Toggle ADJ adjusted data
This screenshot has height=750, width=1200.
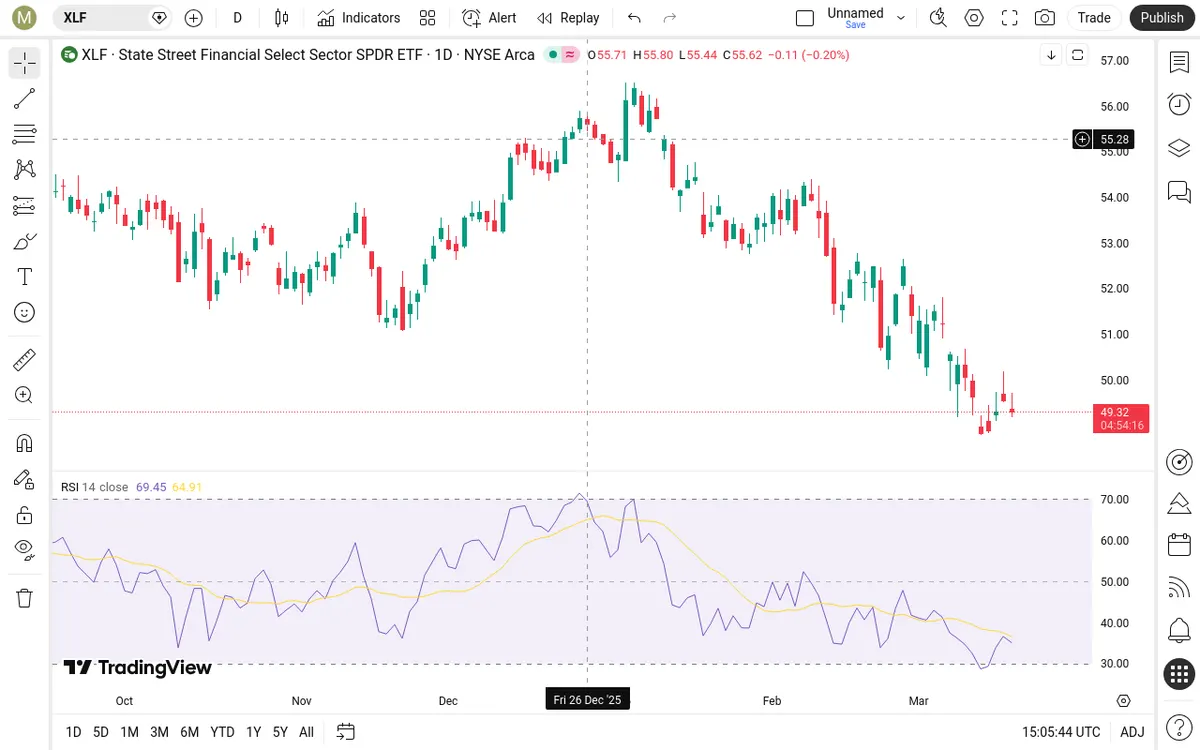tap(1132, 732)
